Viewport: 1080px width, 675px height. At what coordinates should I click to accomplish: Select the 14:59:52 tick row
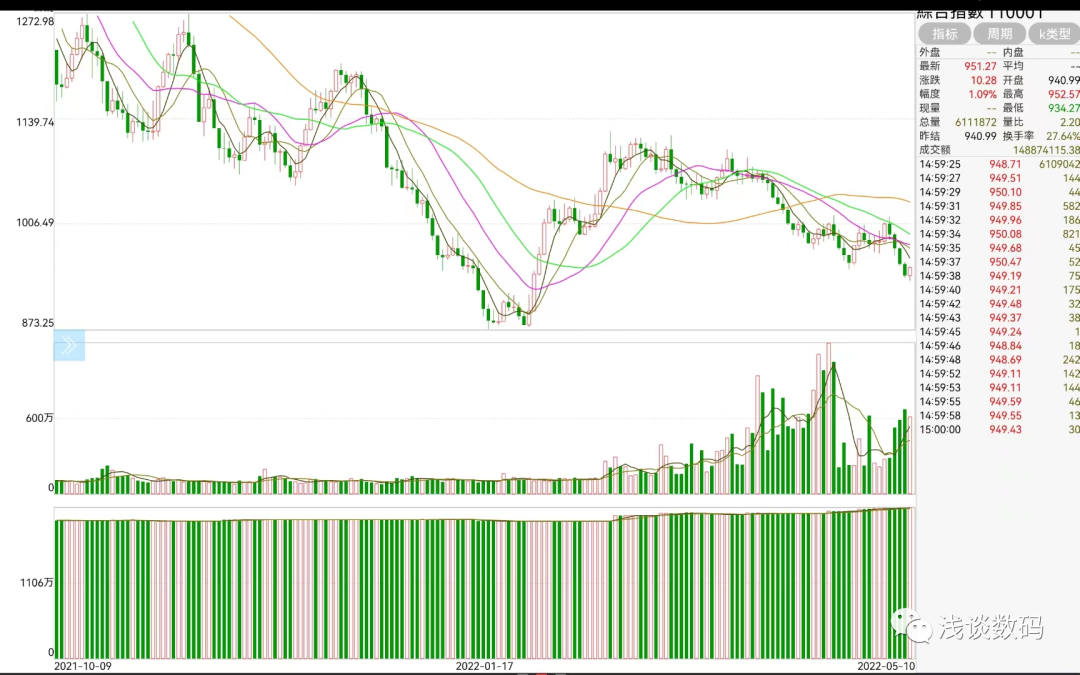click(x=999, y=373)
